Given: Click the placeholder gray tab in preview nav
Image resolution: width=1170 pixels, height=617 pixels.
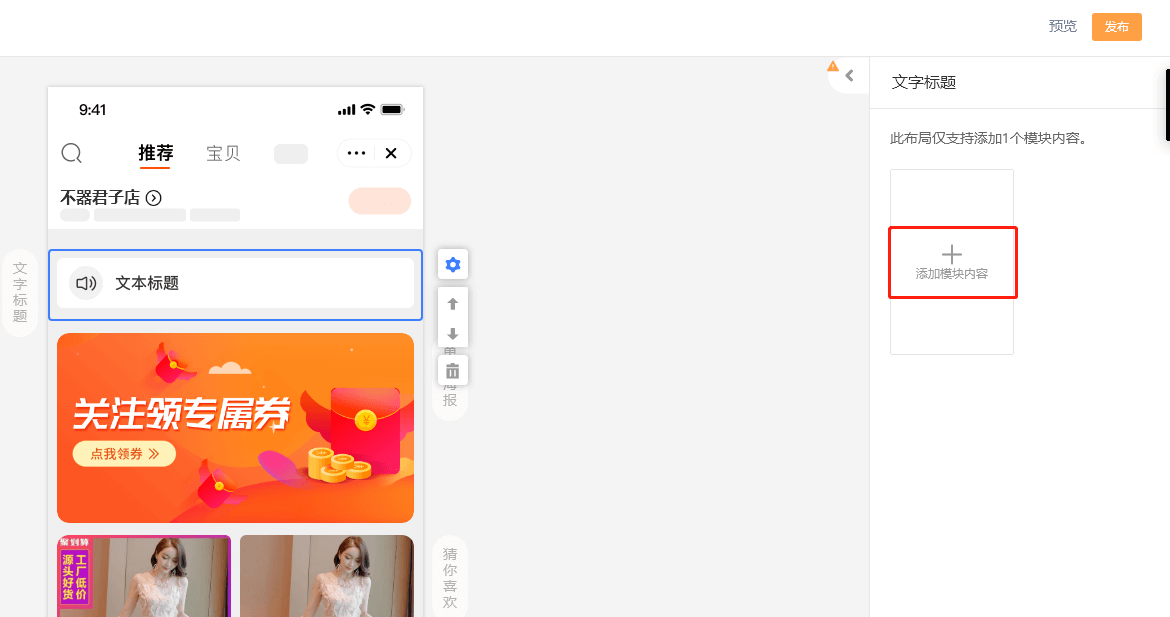Looking at the screenshot, I should tap(291, 154).
